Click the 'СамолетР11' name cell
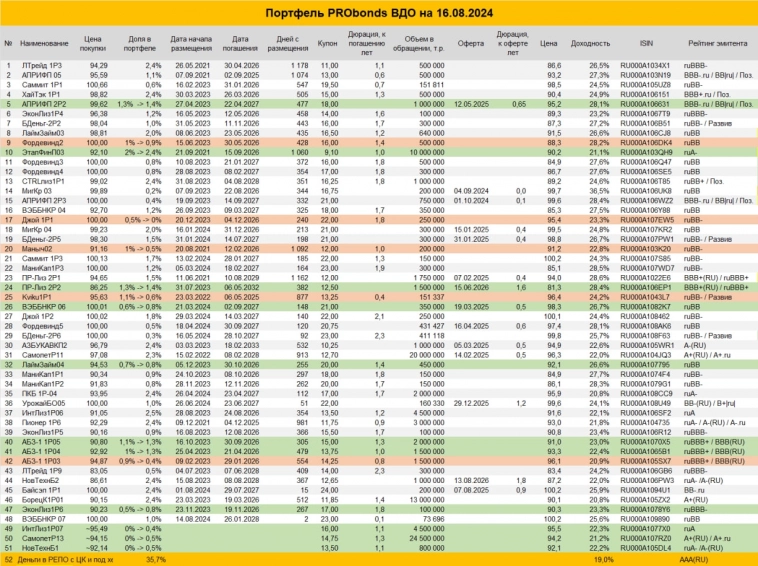The height and width of the screenshot is (566, 758). 43,355
